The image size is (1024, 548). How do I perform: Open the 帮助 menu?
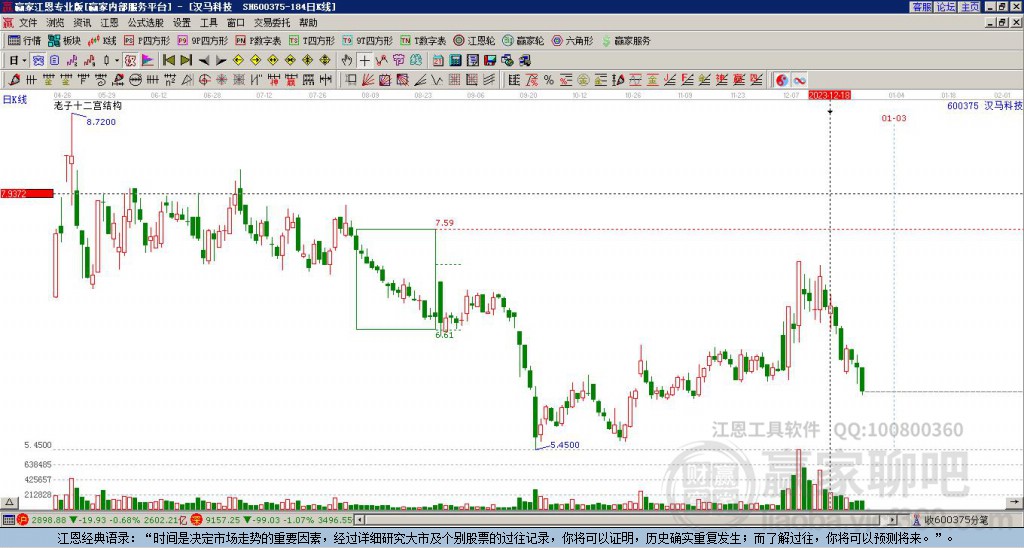click(308, 23)
